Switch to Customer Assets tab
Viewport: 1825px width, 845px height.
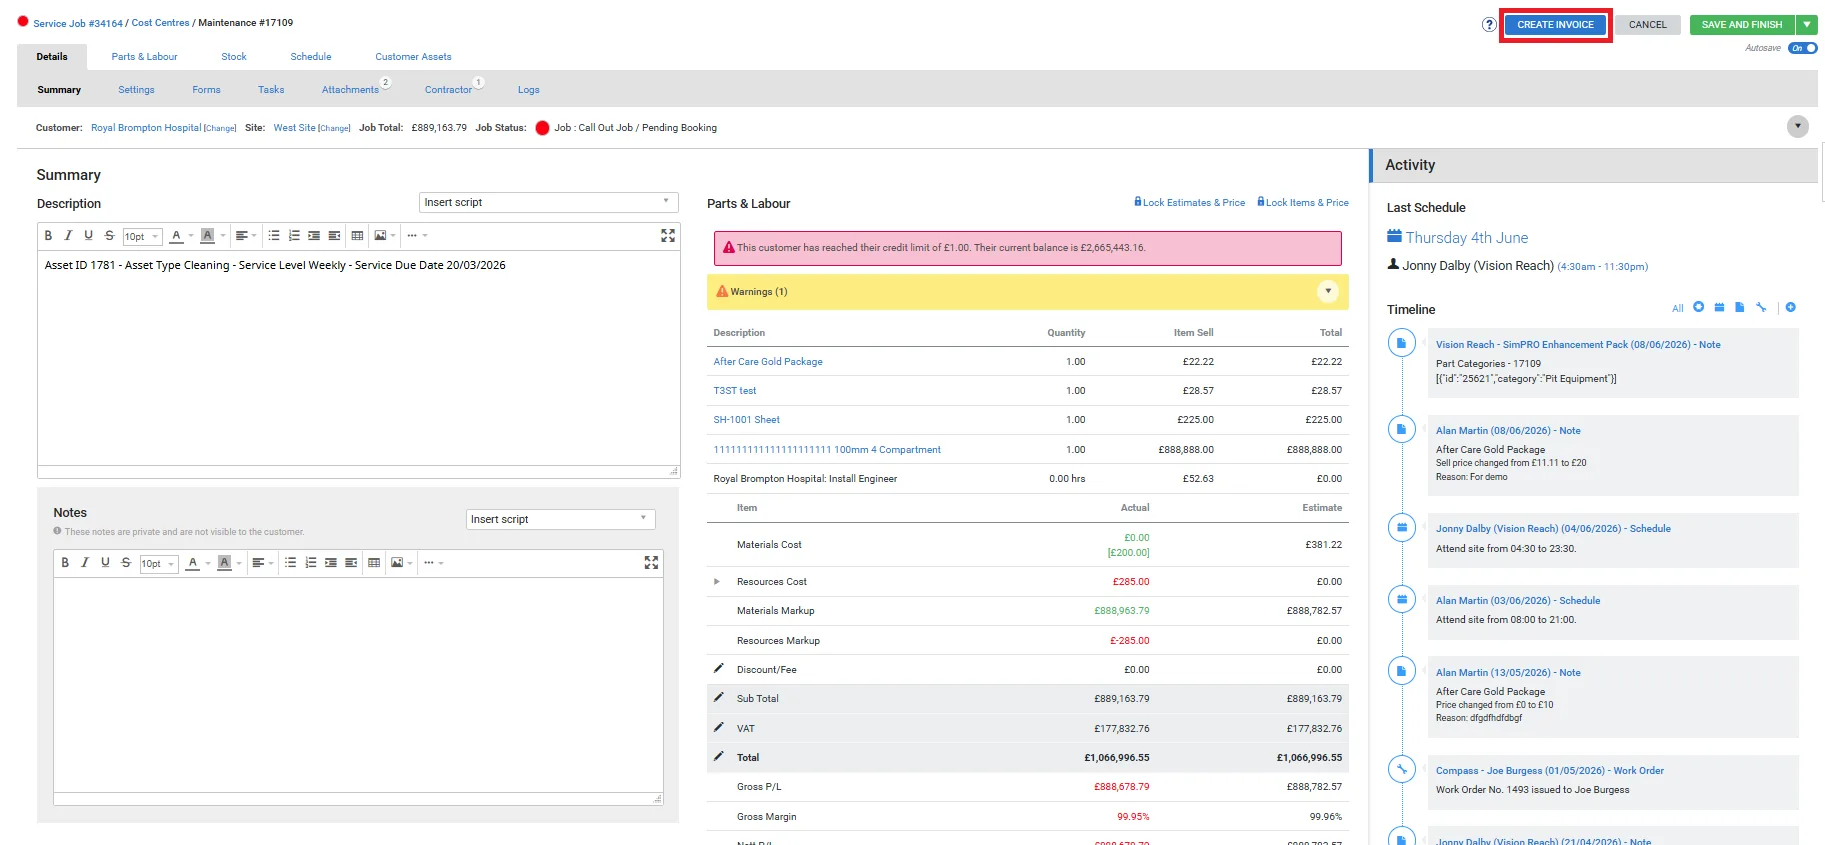(x=413, y=57)
